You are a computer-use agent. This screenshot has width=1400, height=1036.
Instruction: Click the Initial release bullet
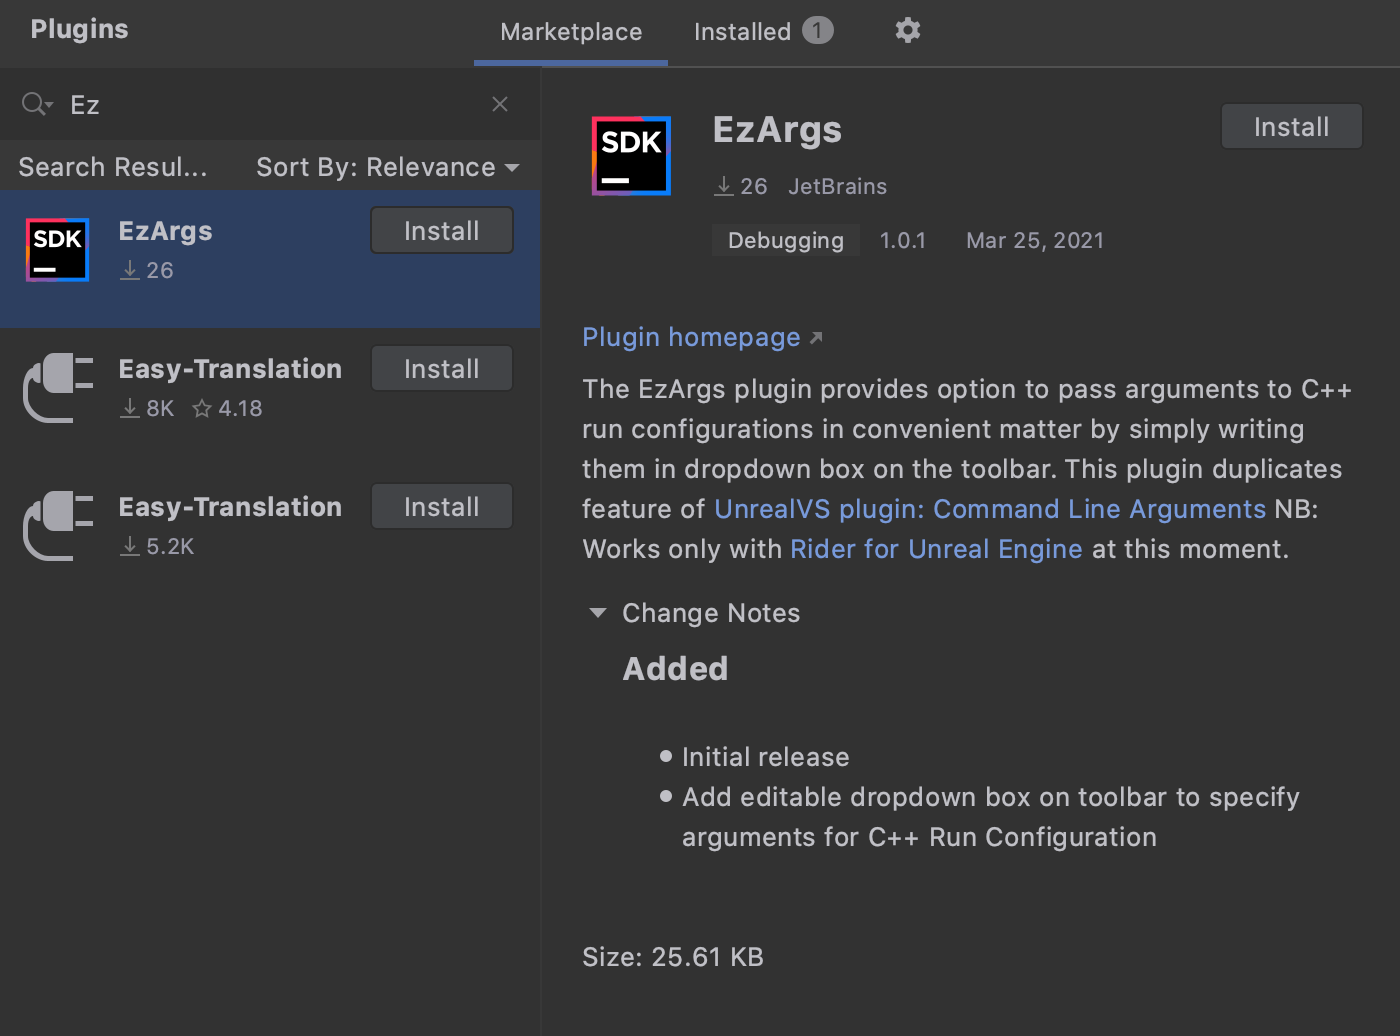(766, 757)
